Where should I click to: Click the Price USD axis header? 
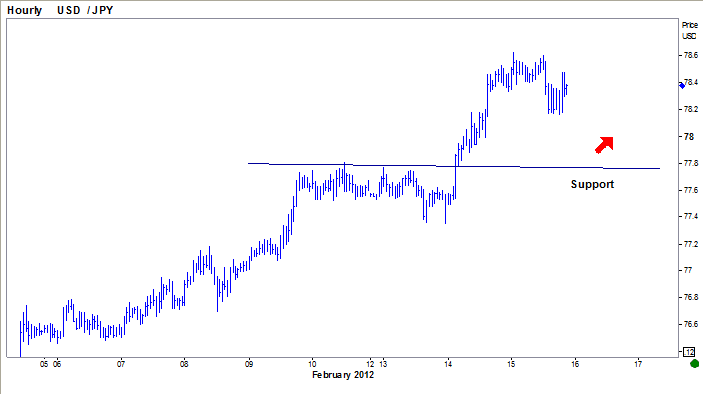pos(689,31)
